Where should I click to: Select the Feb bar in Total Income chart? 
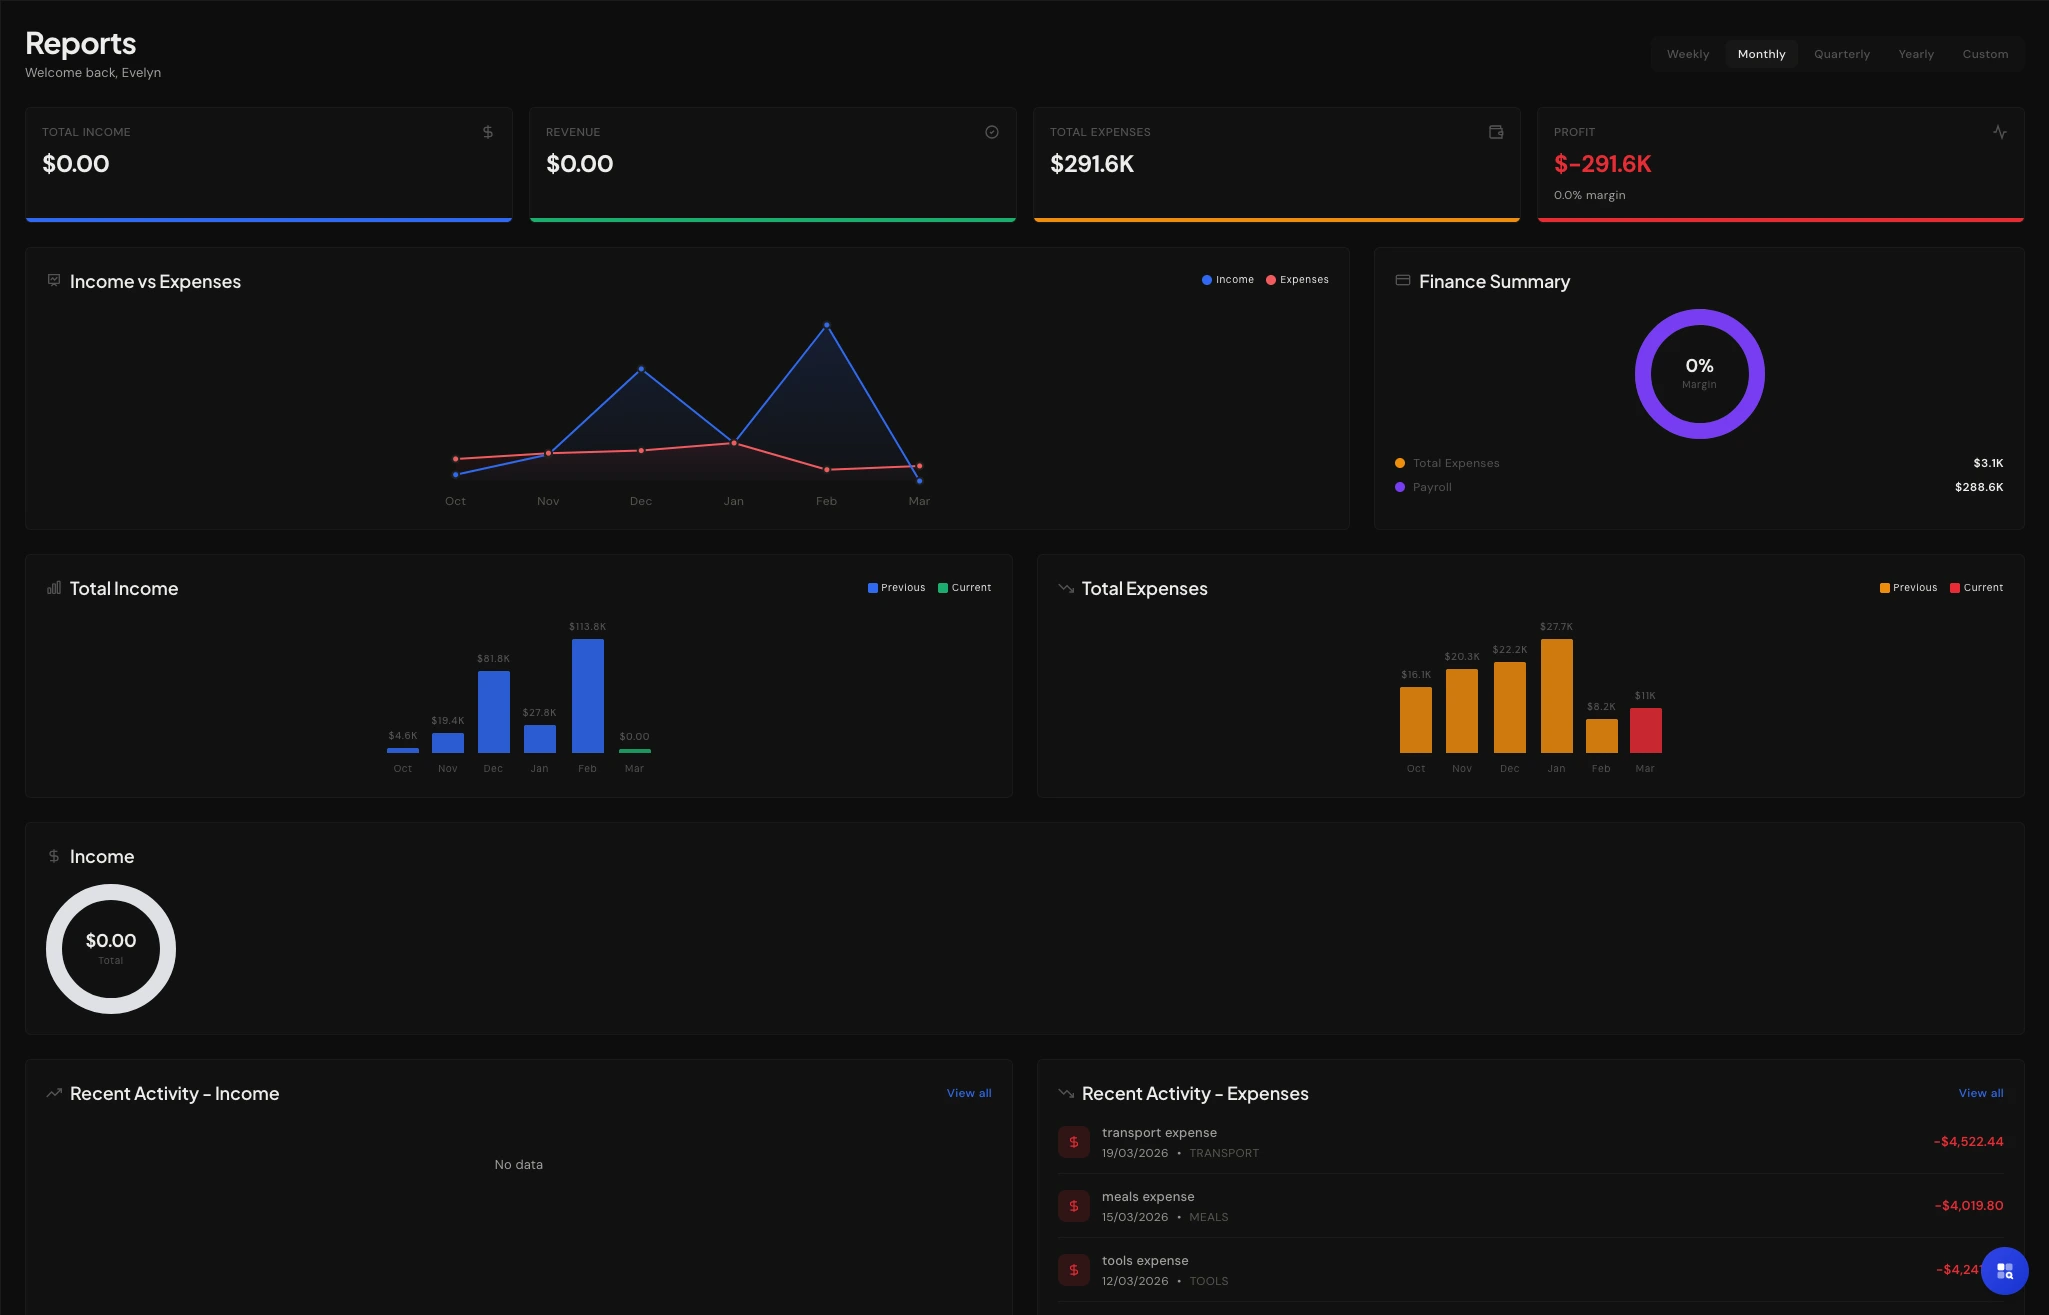pos(587,695)
